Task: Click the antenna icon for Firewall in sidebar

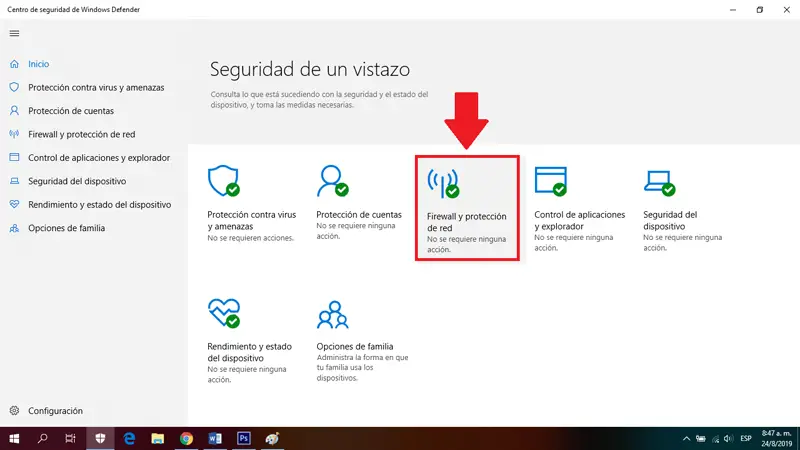Action: pos(14,134)
